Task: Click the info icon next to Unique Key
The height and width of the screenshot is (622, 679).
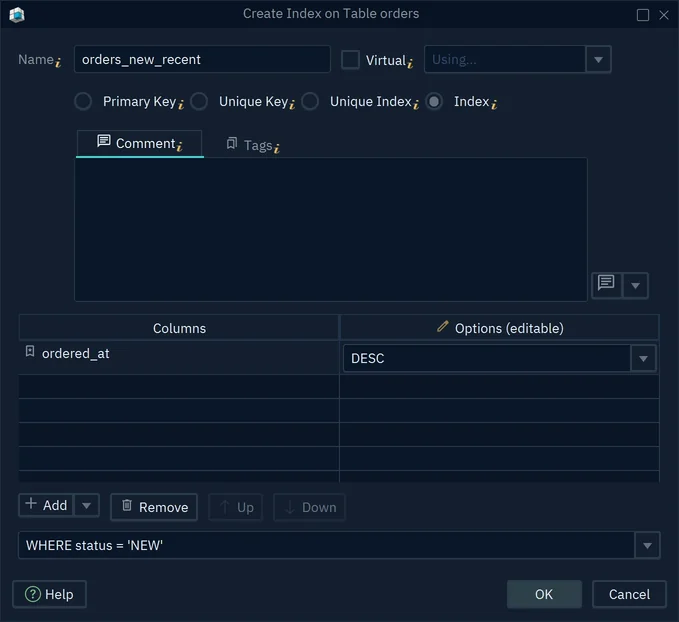Action: (292, 104)
